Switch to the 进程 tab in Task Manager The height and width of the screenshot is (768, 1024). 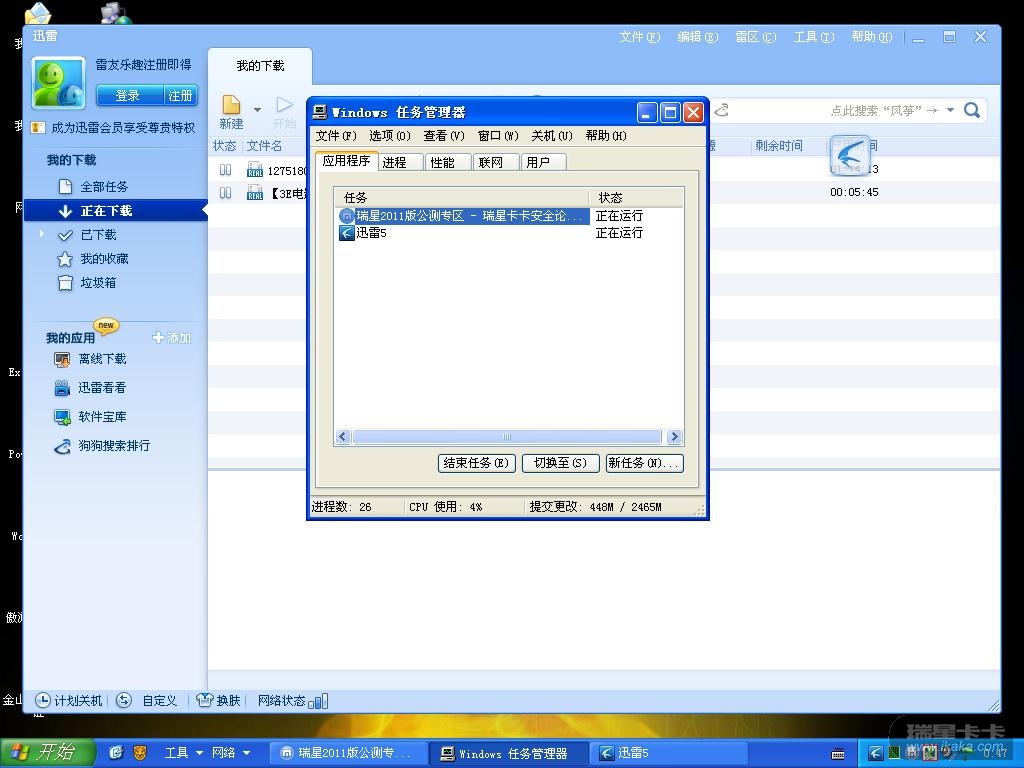coord(400,162)
